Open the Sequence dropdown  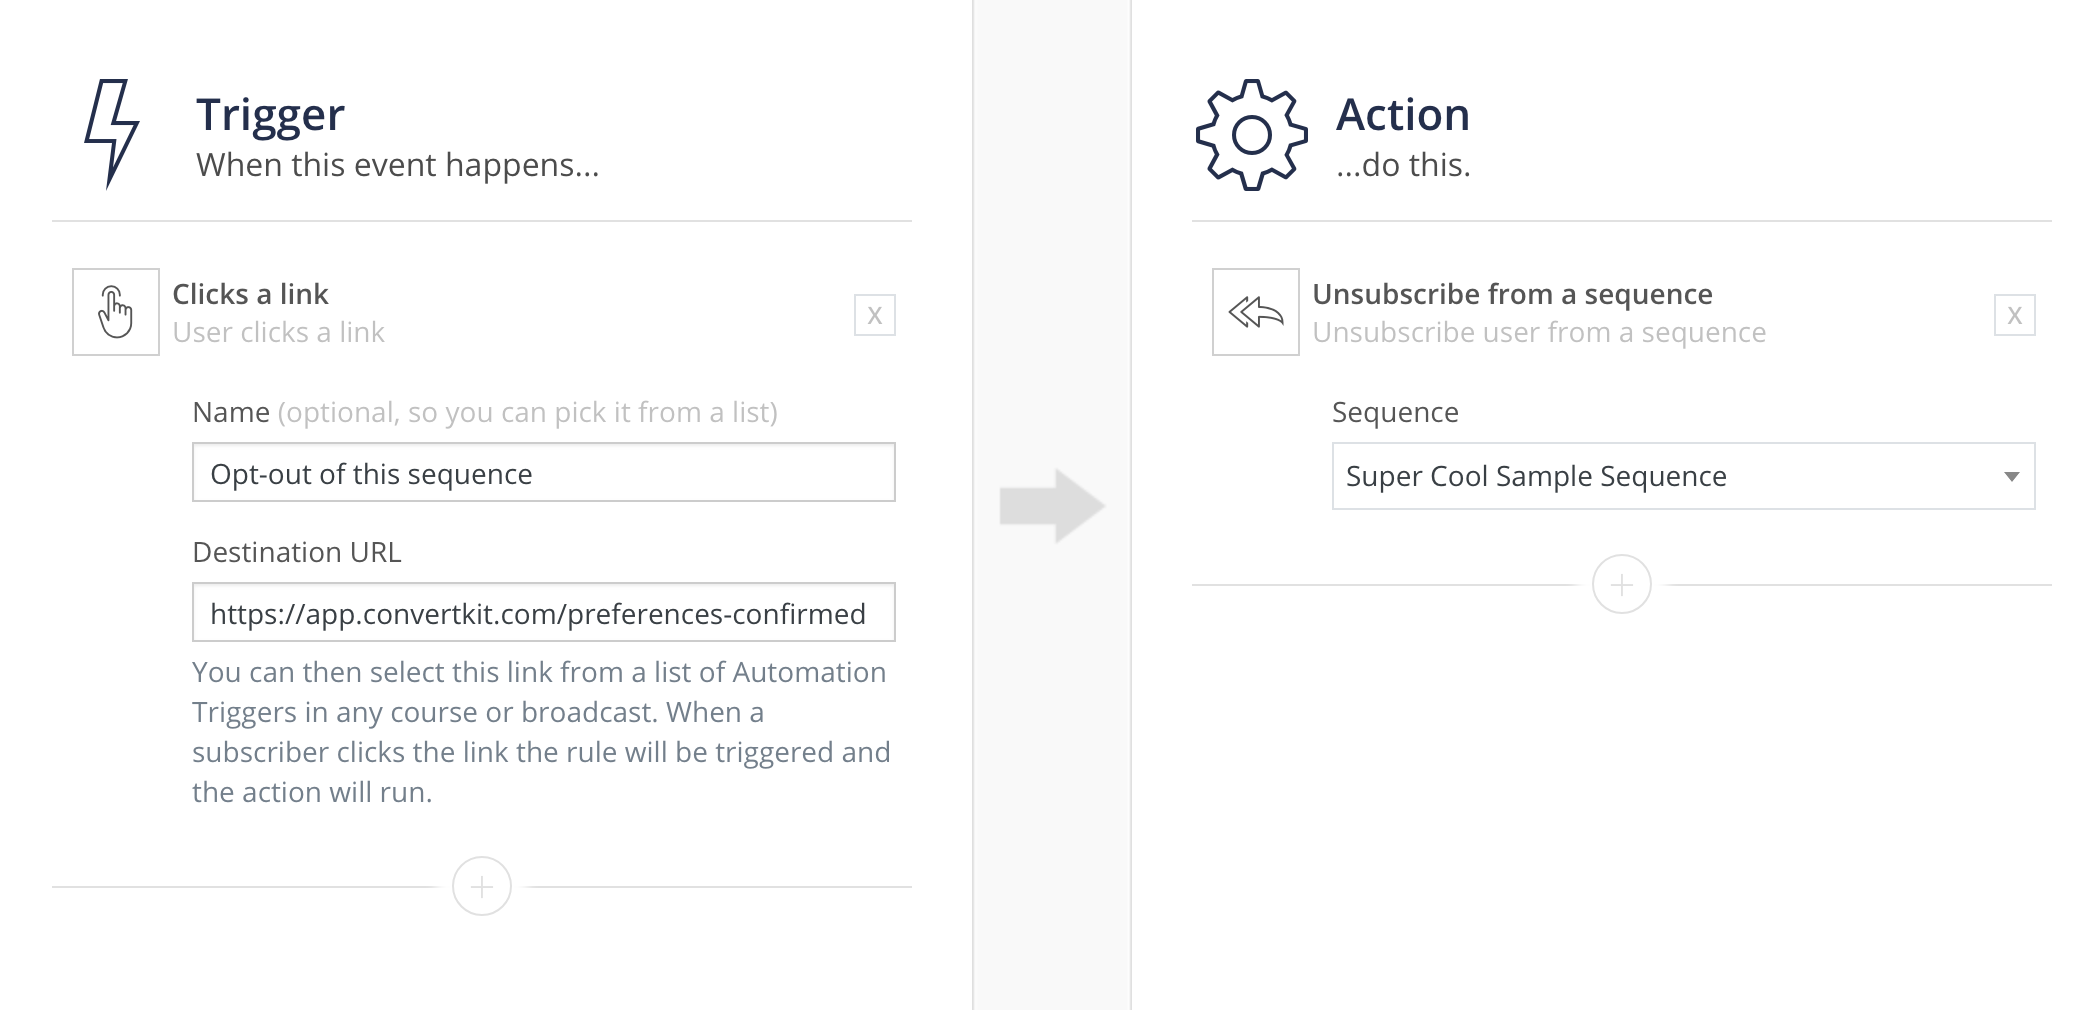1683,476
